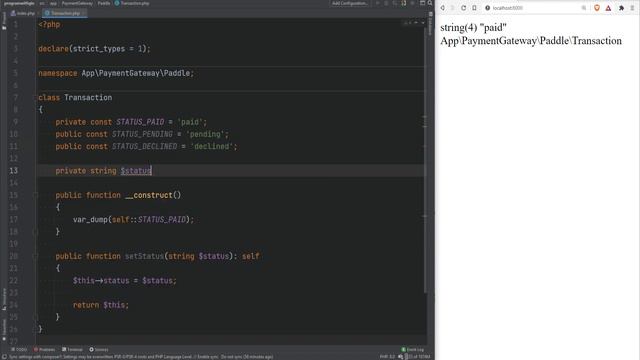Reload the localhost page
The width and height of the screenshot is (640, 360).
coord(463,8)
